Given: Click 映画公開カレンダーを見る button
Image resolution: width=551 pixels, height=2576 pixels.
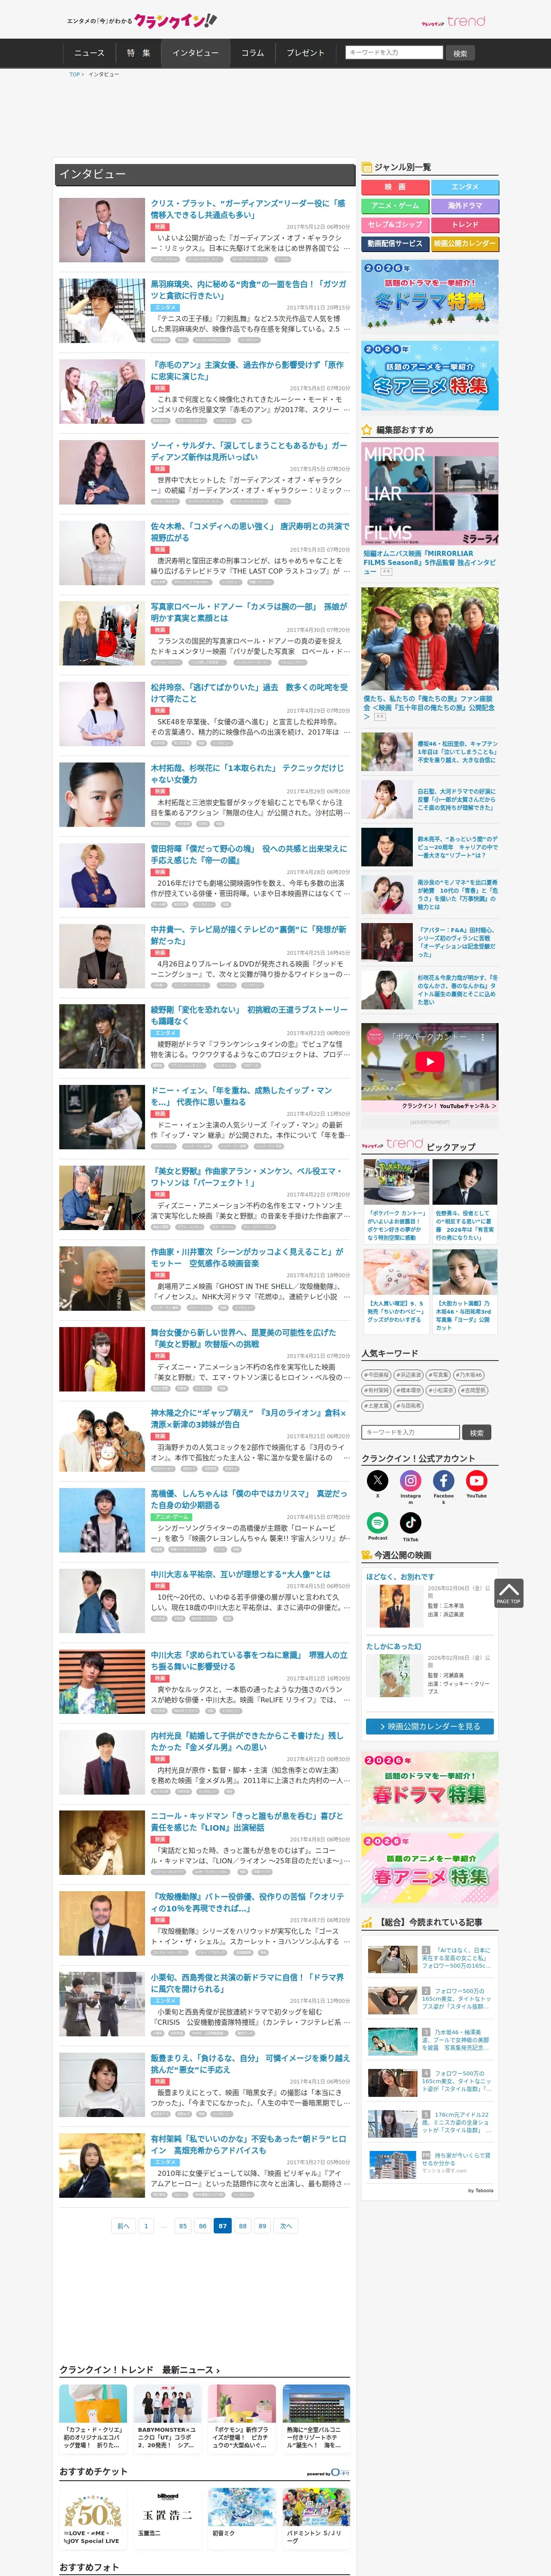Looking at the screenshot, I should 429,1726.
